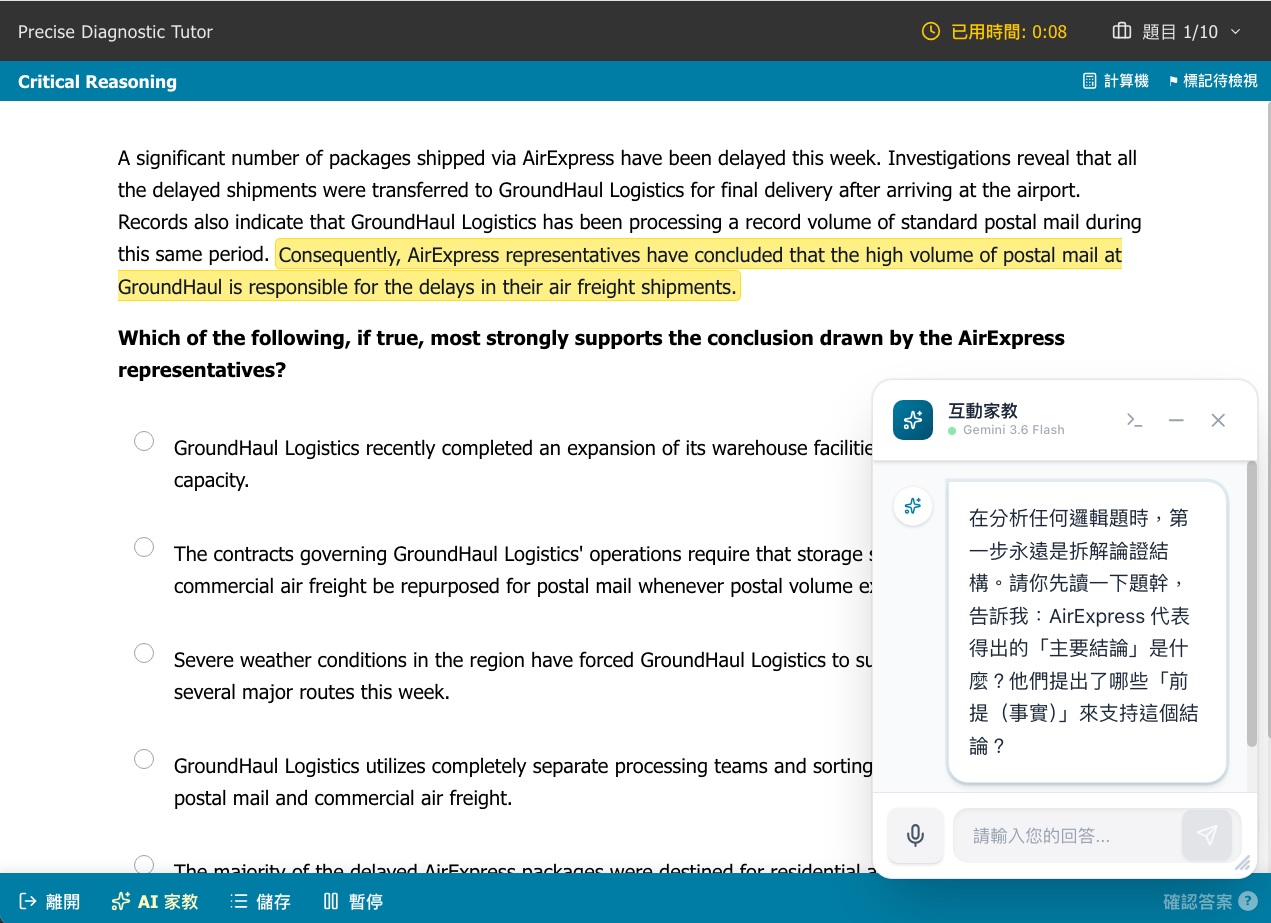Click the briefcase icon beside 題目

1121,31
